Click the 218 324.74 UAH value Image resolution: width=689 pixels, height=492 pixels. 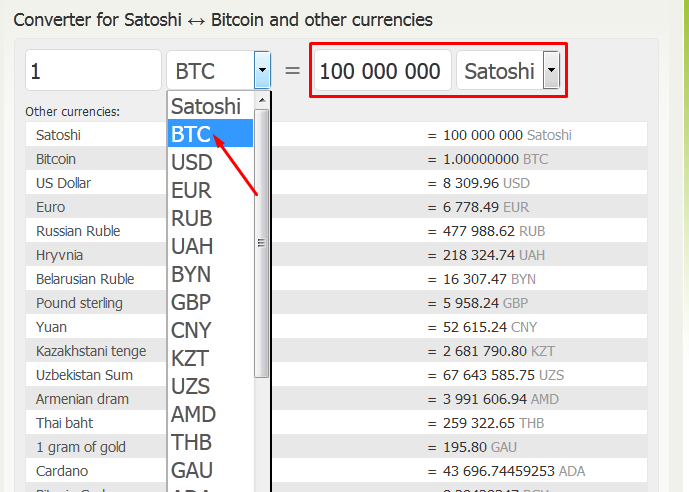pyautogui.click(x=494, y=255)
